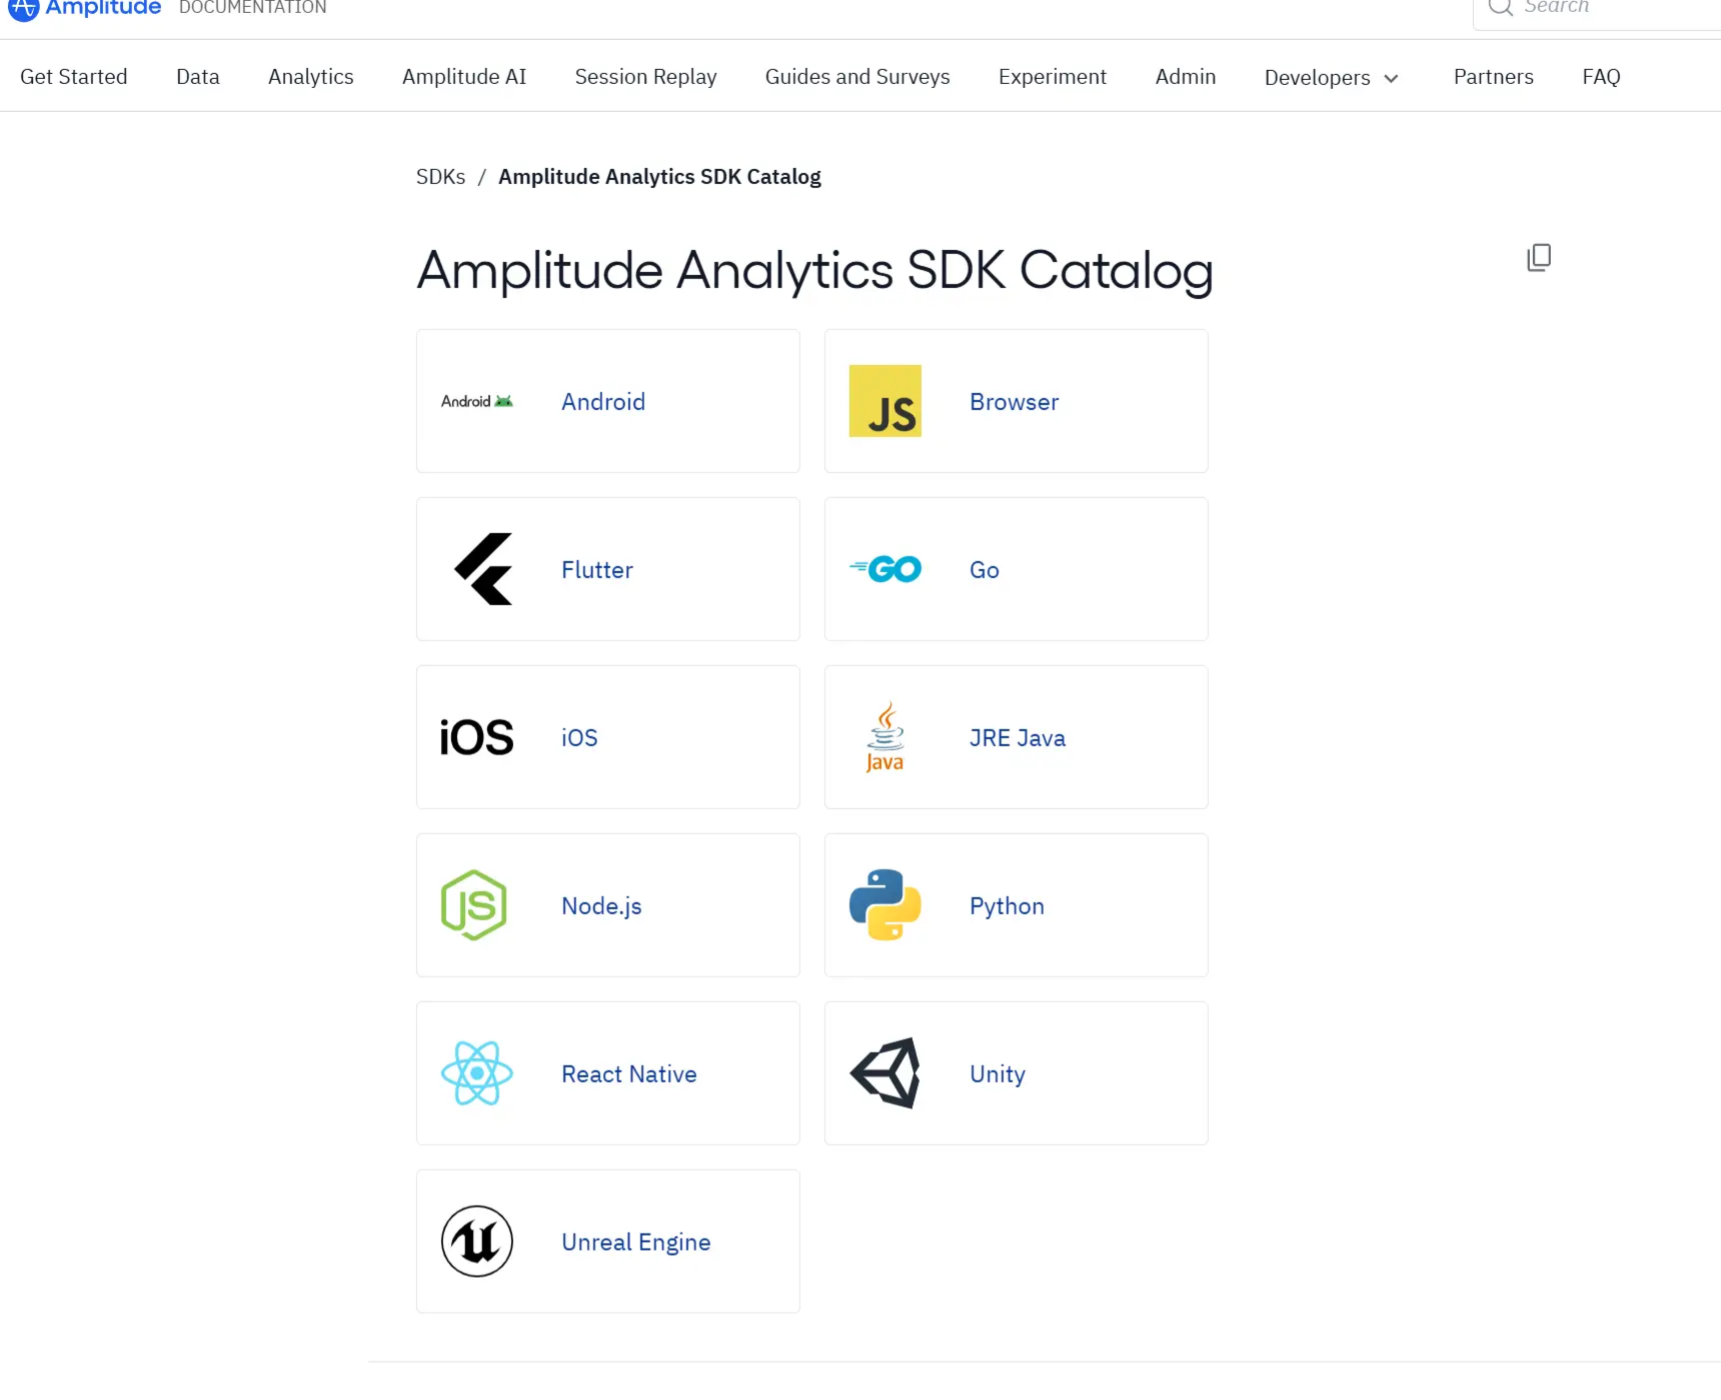Open the iOS SDK text link
Viewport: 1721px width, 1400px height.
point(579,738)
